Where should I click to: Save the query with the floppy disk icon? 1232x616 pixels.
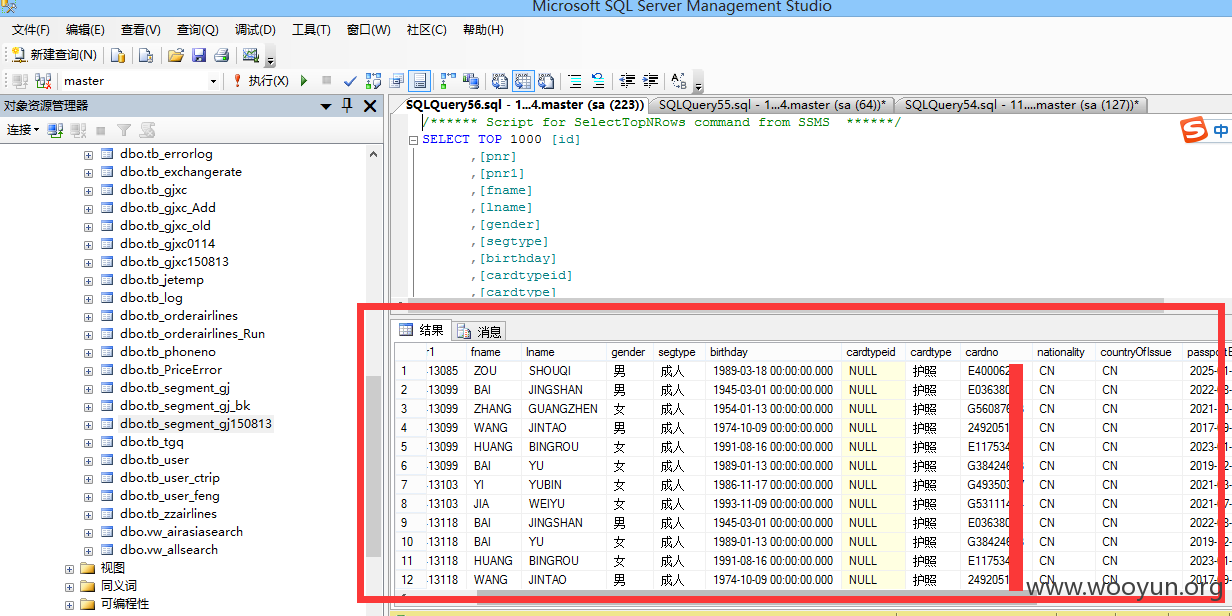tap(199, 55)
